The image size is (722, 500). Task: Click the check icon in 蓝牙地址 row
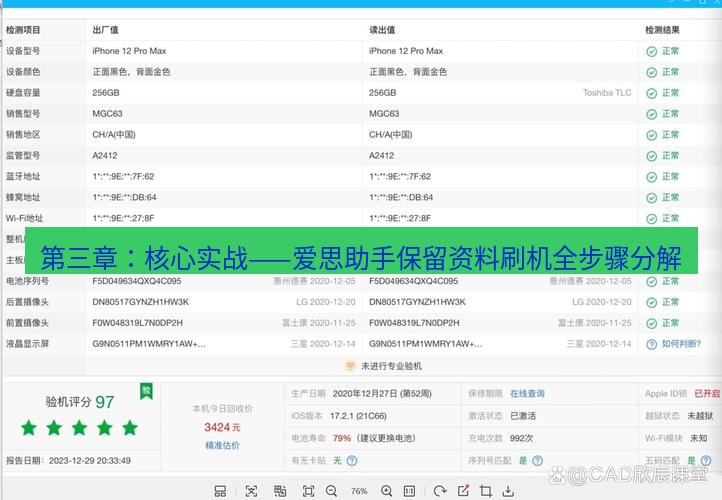651,177
